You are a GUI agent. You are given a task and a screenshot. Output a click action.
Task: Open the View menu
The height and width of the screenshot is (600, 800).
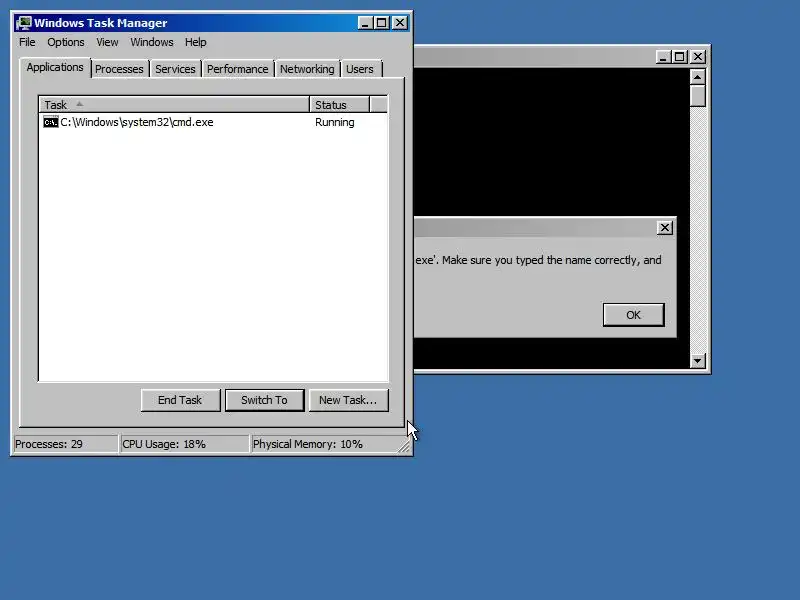107,42
